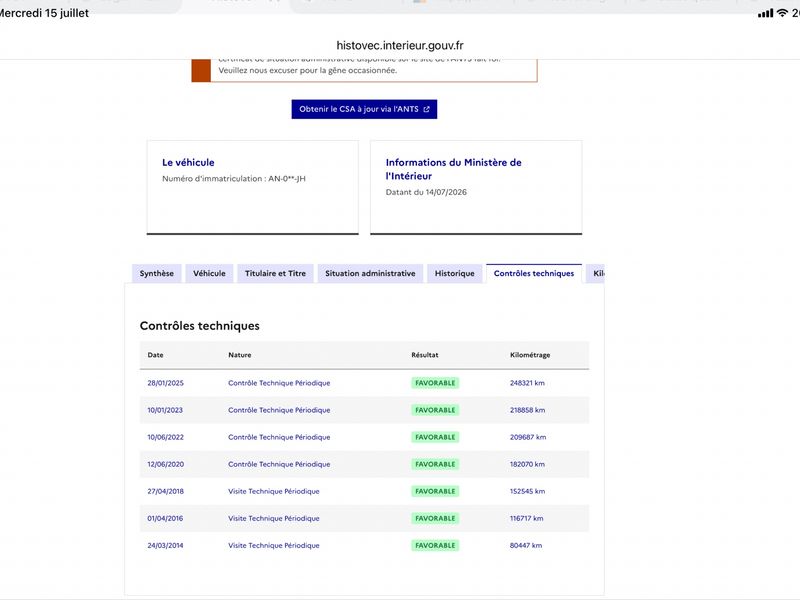Open the Synthèse tab
This screenshot has width=800, height=600.
(157, 273)
